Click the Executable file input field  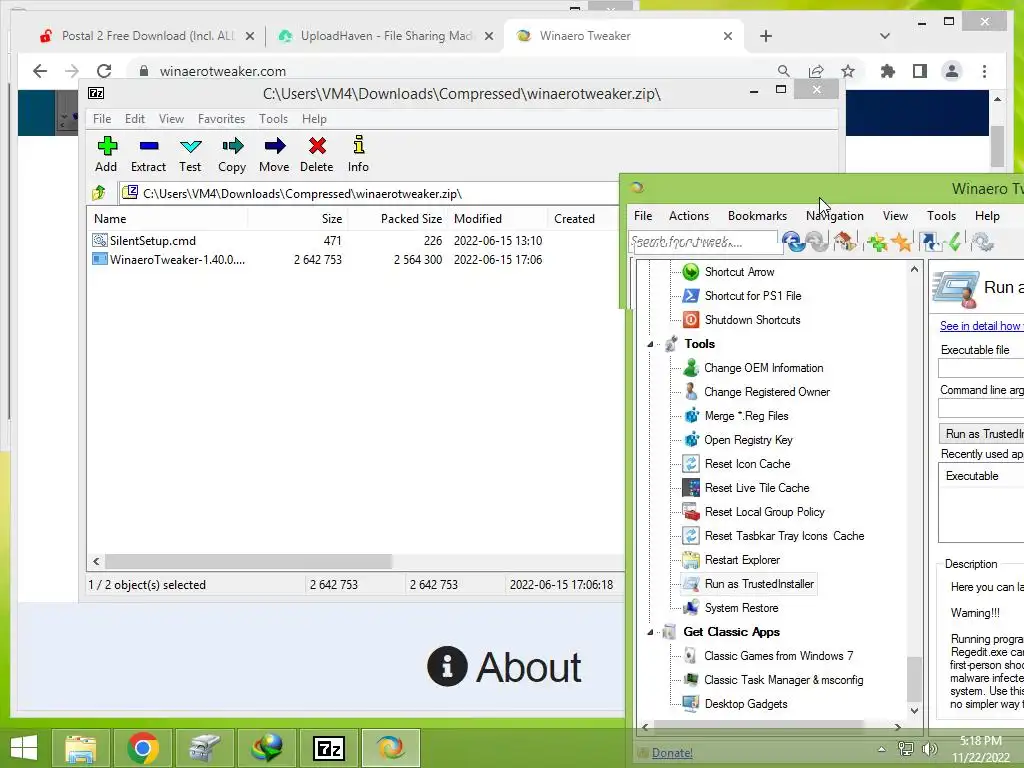[x=981, y=368]
